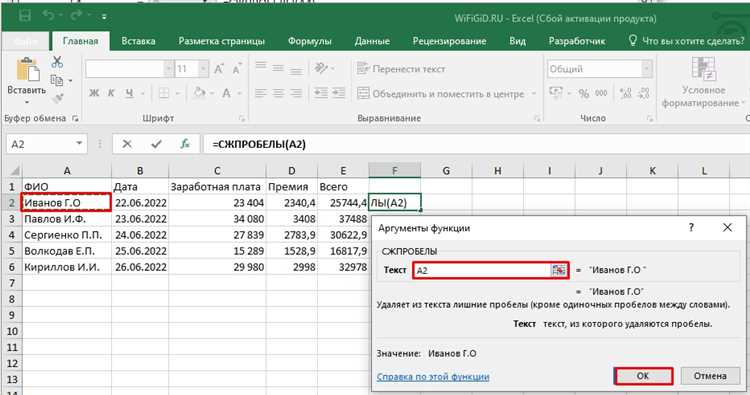Switch to the Главная tab
The width and height of the screenshot is (750, 395).
80,41
